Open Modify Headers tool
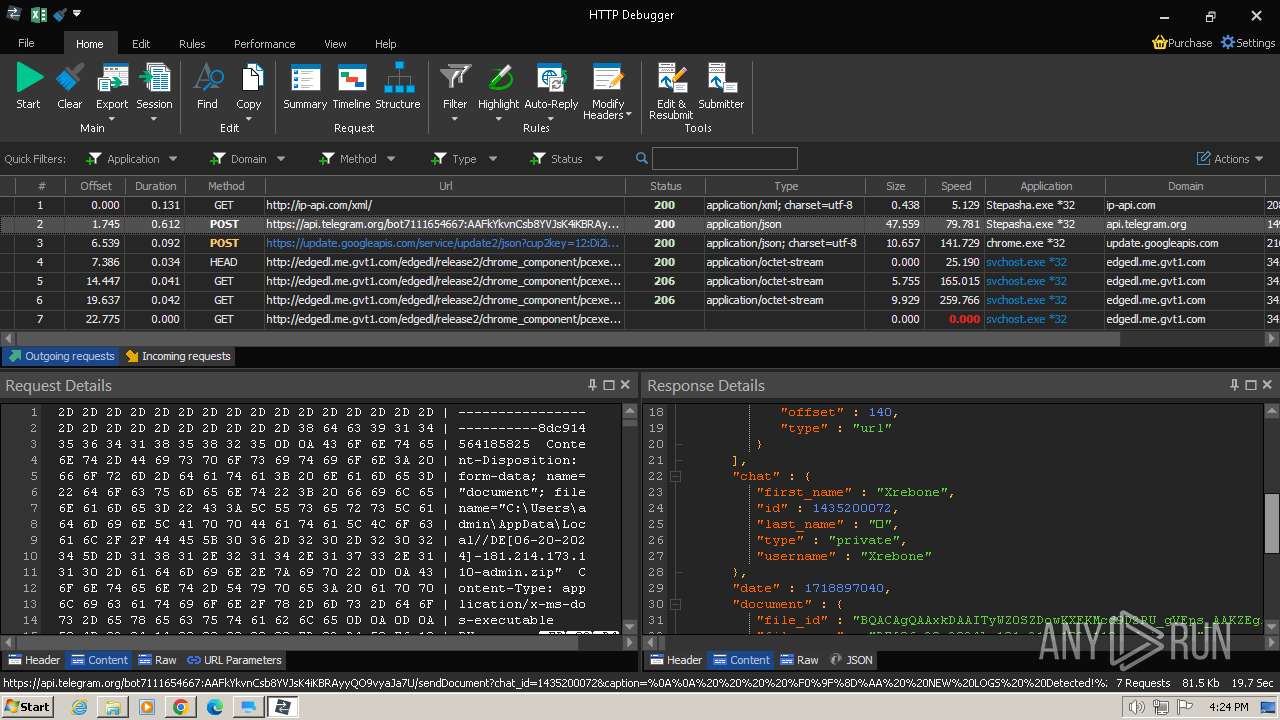 pyautogui.click(x=608, y=92)
